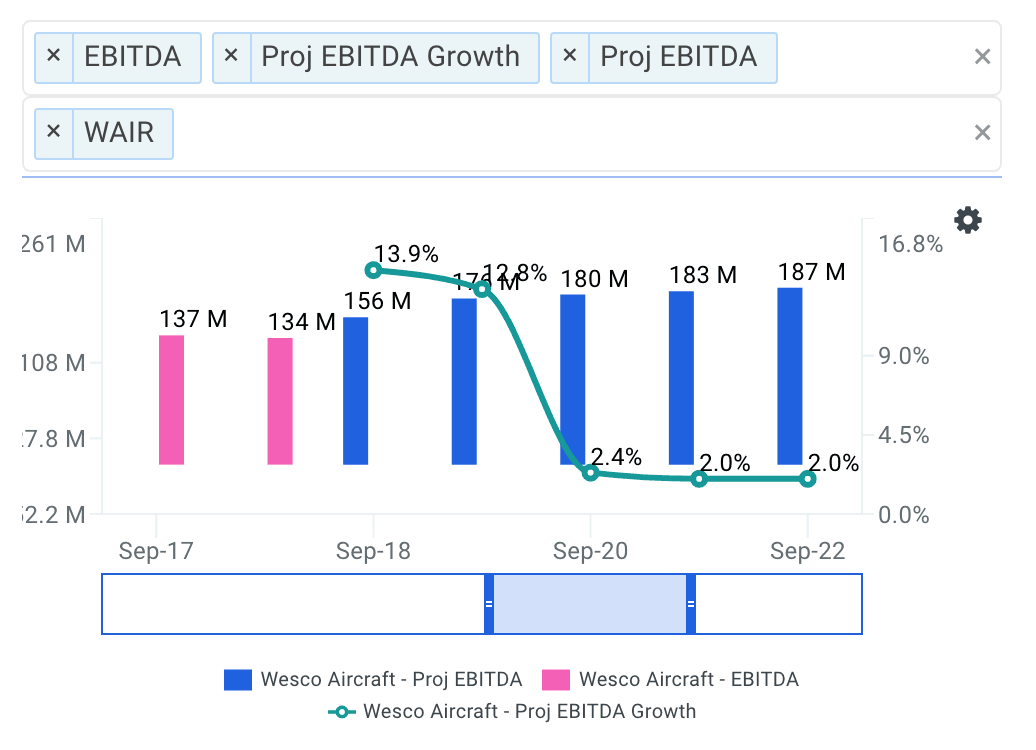Image resolution: width=1036 pixels, height=750 pixels.
Task: Clear all tickers in second selector
Action: (x=982, y=133)
